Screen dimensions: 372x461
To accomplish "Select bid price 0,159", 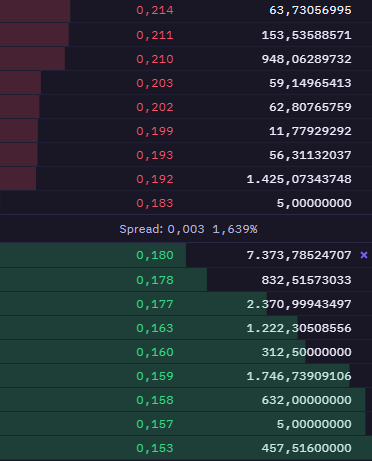I will [155, 376].
